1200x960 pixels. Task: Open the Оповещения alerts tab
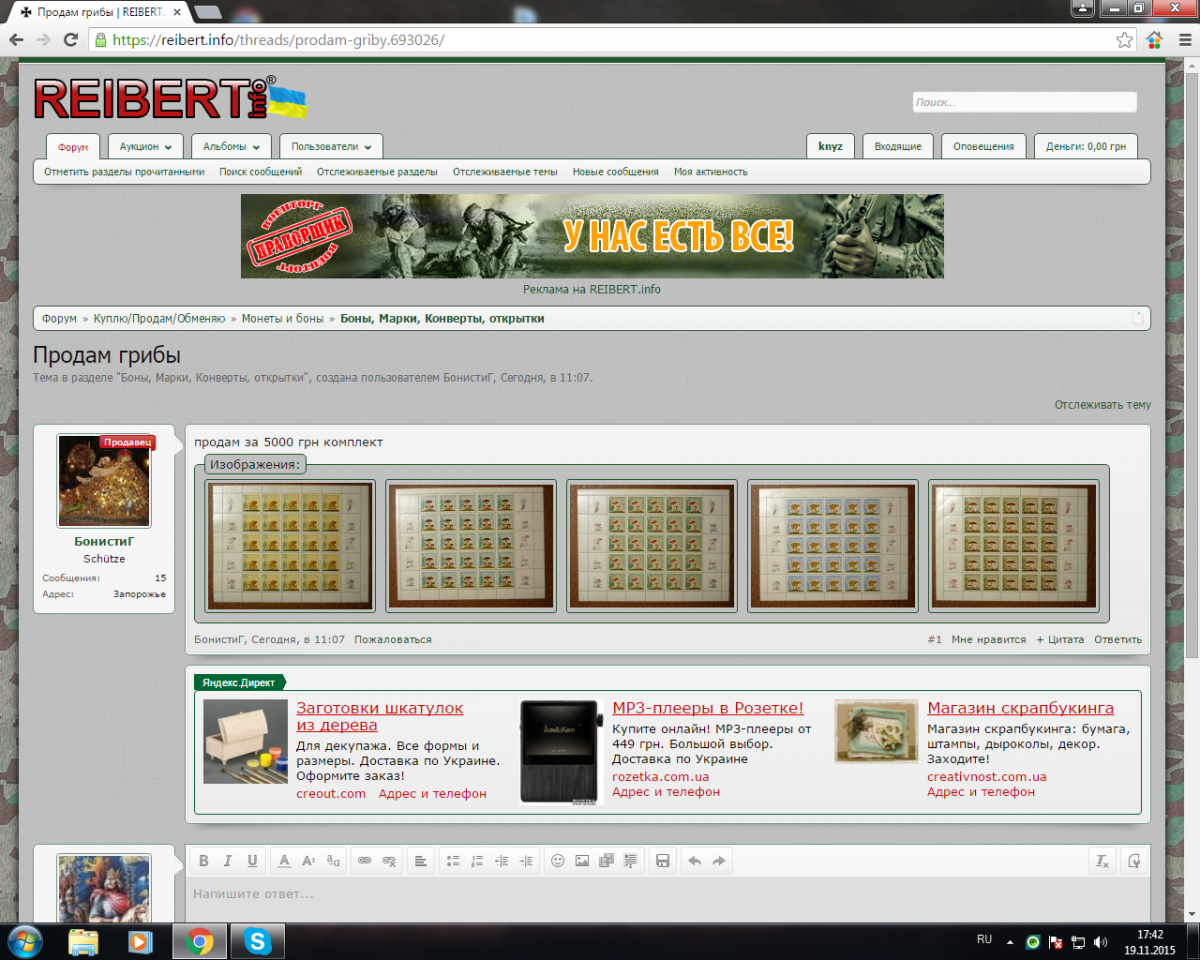tap(983, 146)
